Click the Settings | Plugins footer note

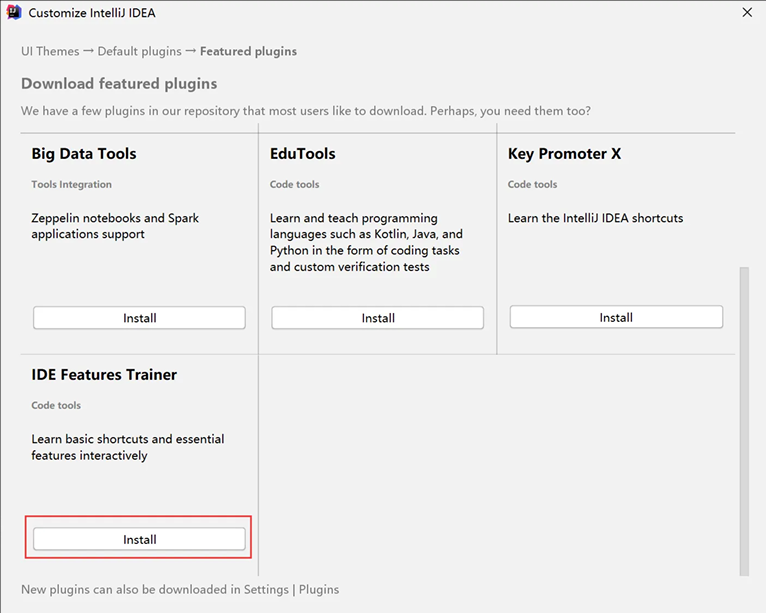point(180,590)
